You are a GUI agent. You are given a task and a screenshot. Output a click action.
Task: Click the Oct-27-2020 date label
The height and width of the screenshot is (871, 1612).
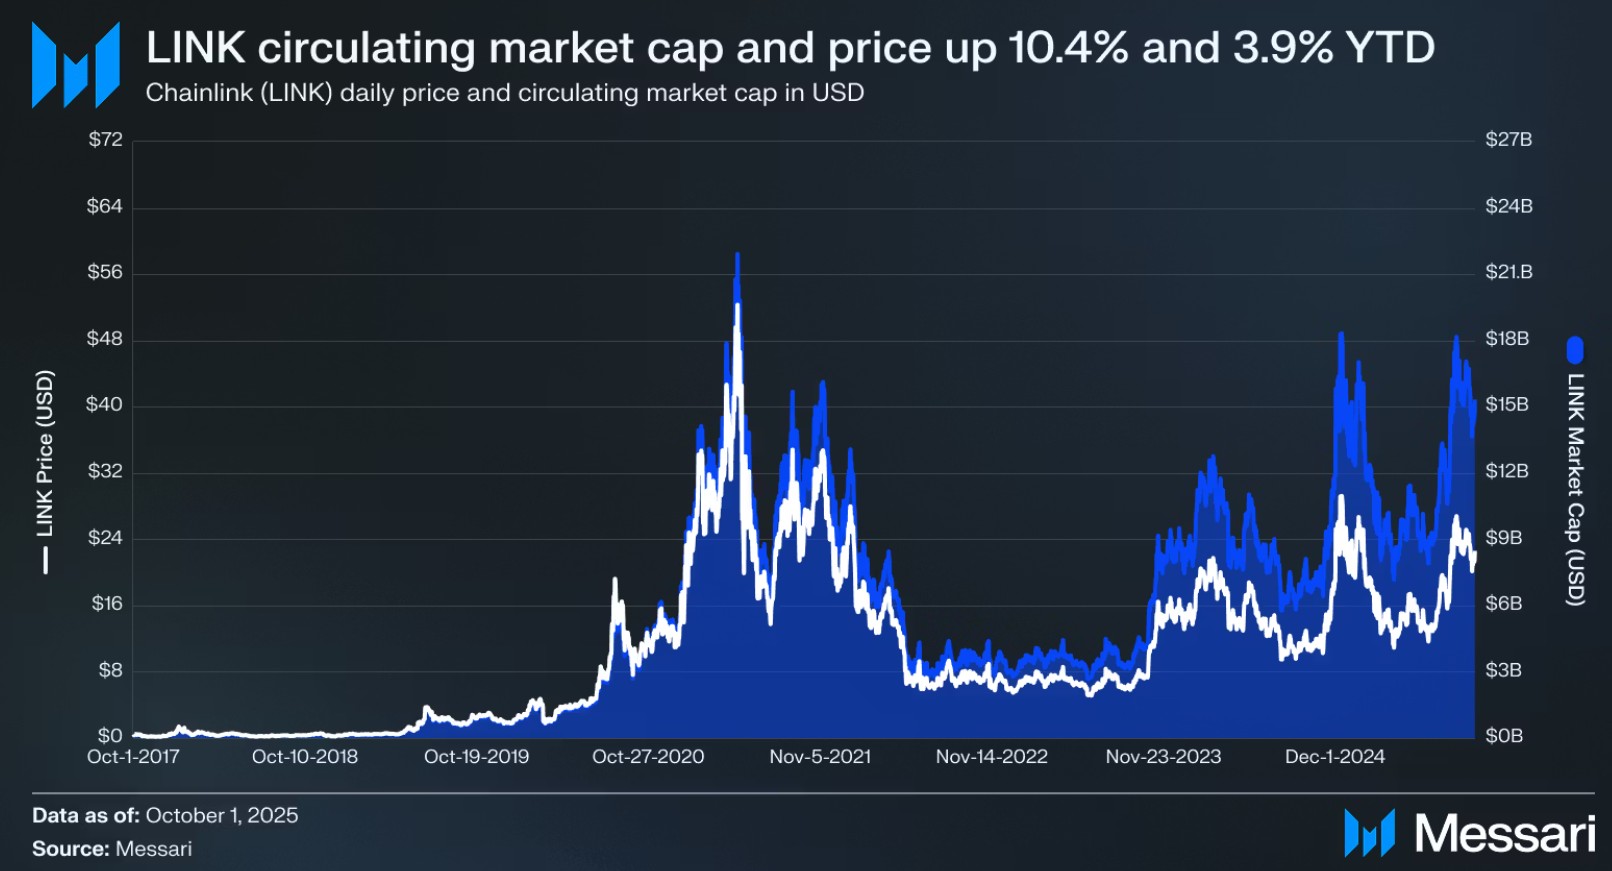click(x=648, y=757)
